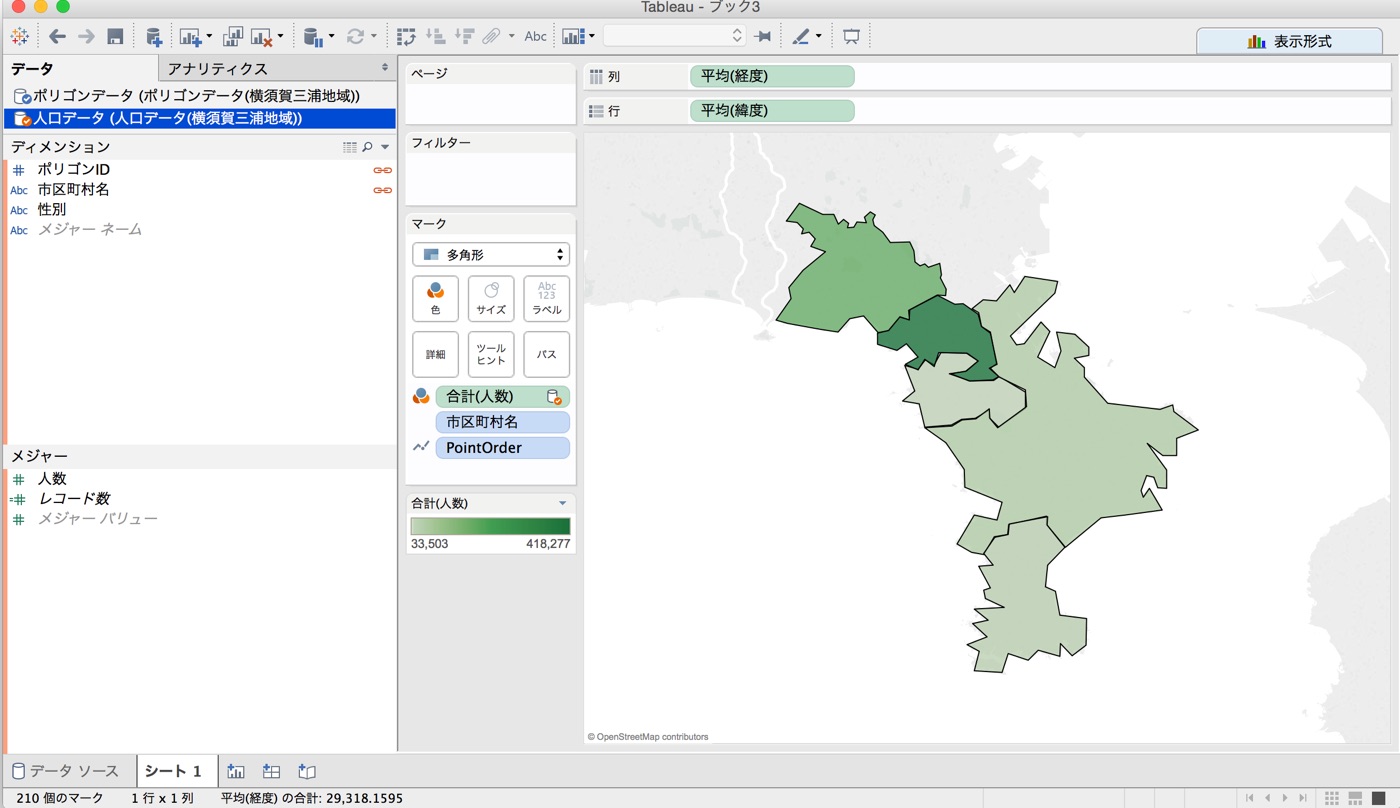This screenshot has height=808, width=1400.
Task: Click the green color legend gradient
Action: pyautogui.click(x=490, y=525)
